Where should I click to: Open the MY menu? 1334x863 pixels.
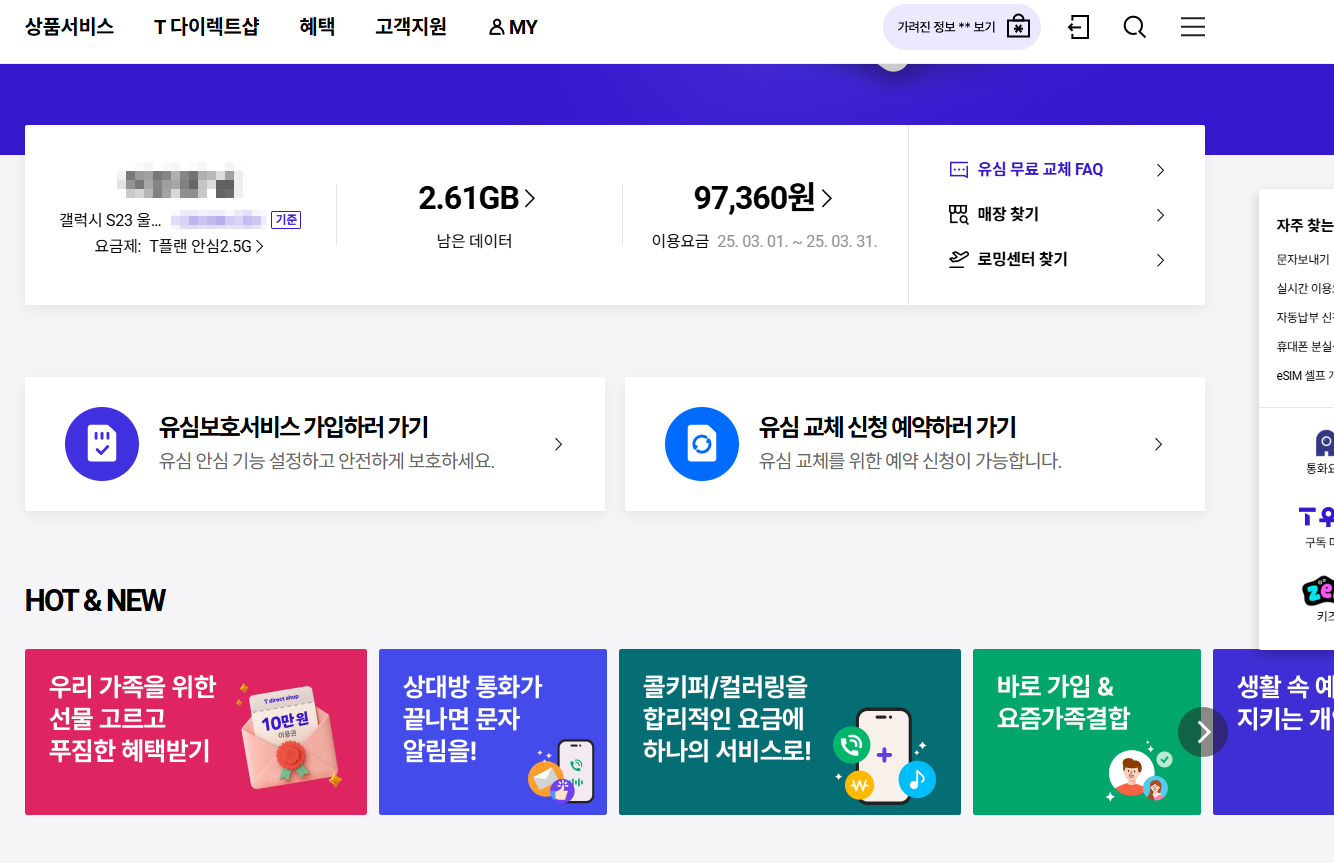(x=513, y=28)
